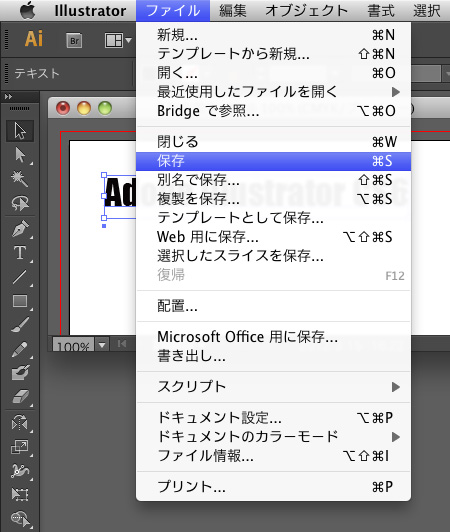Choose 閉じる menu item
This screenshot has width=450, height=532.
(273, 142)
